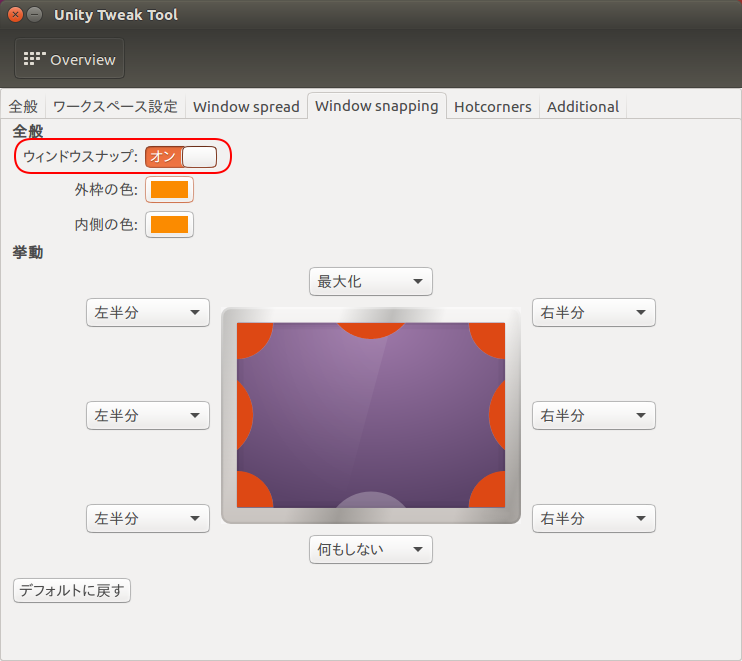
Task: Pick the 内側の色 fill color swatch
Action: (169, 224)
